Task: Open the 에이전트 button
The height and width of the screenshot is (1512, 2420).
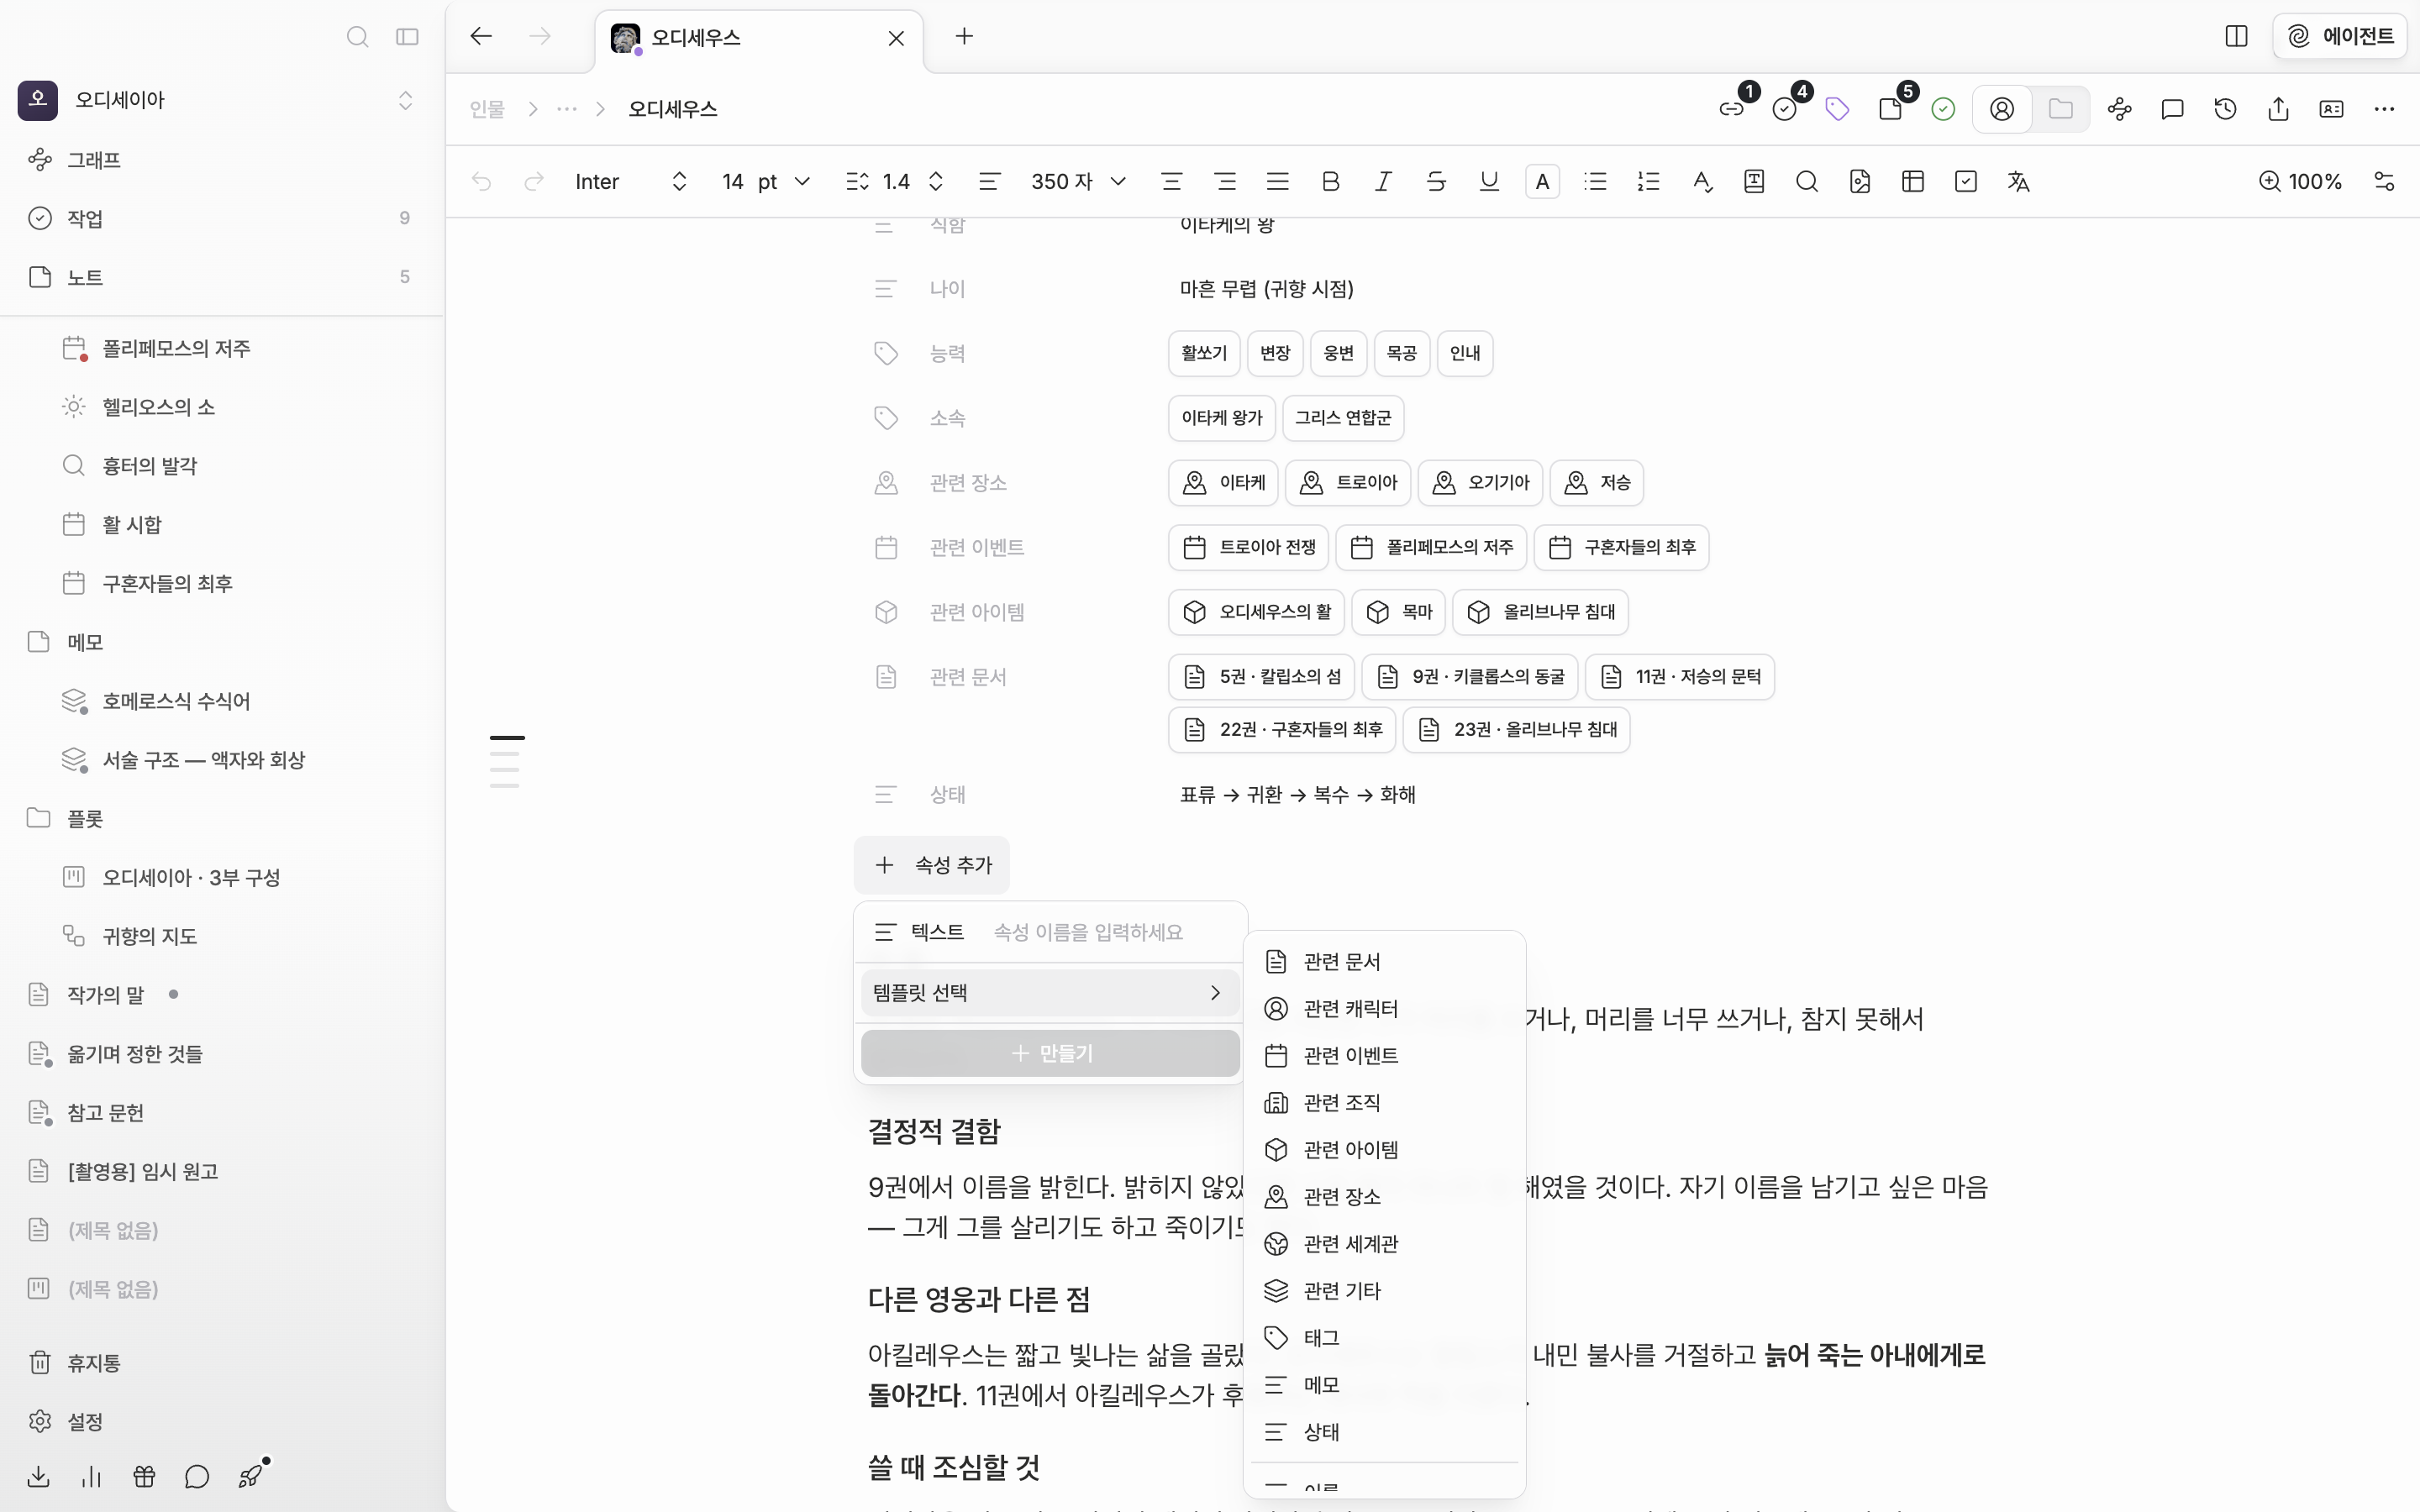Action: 2339,37
